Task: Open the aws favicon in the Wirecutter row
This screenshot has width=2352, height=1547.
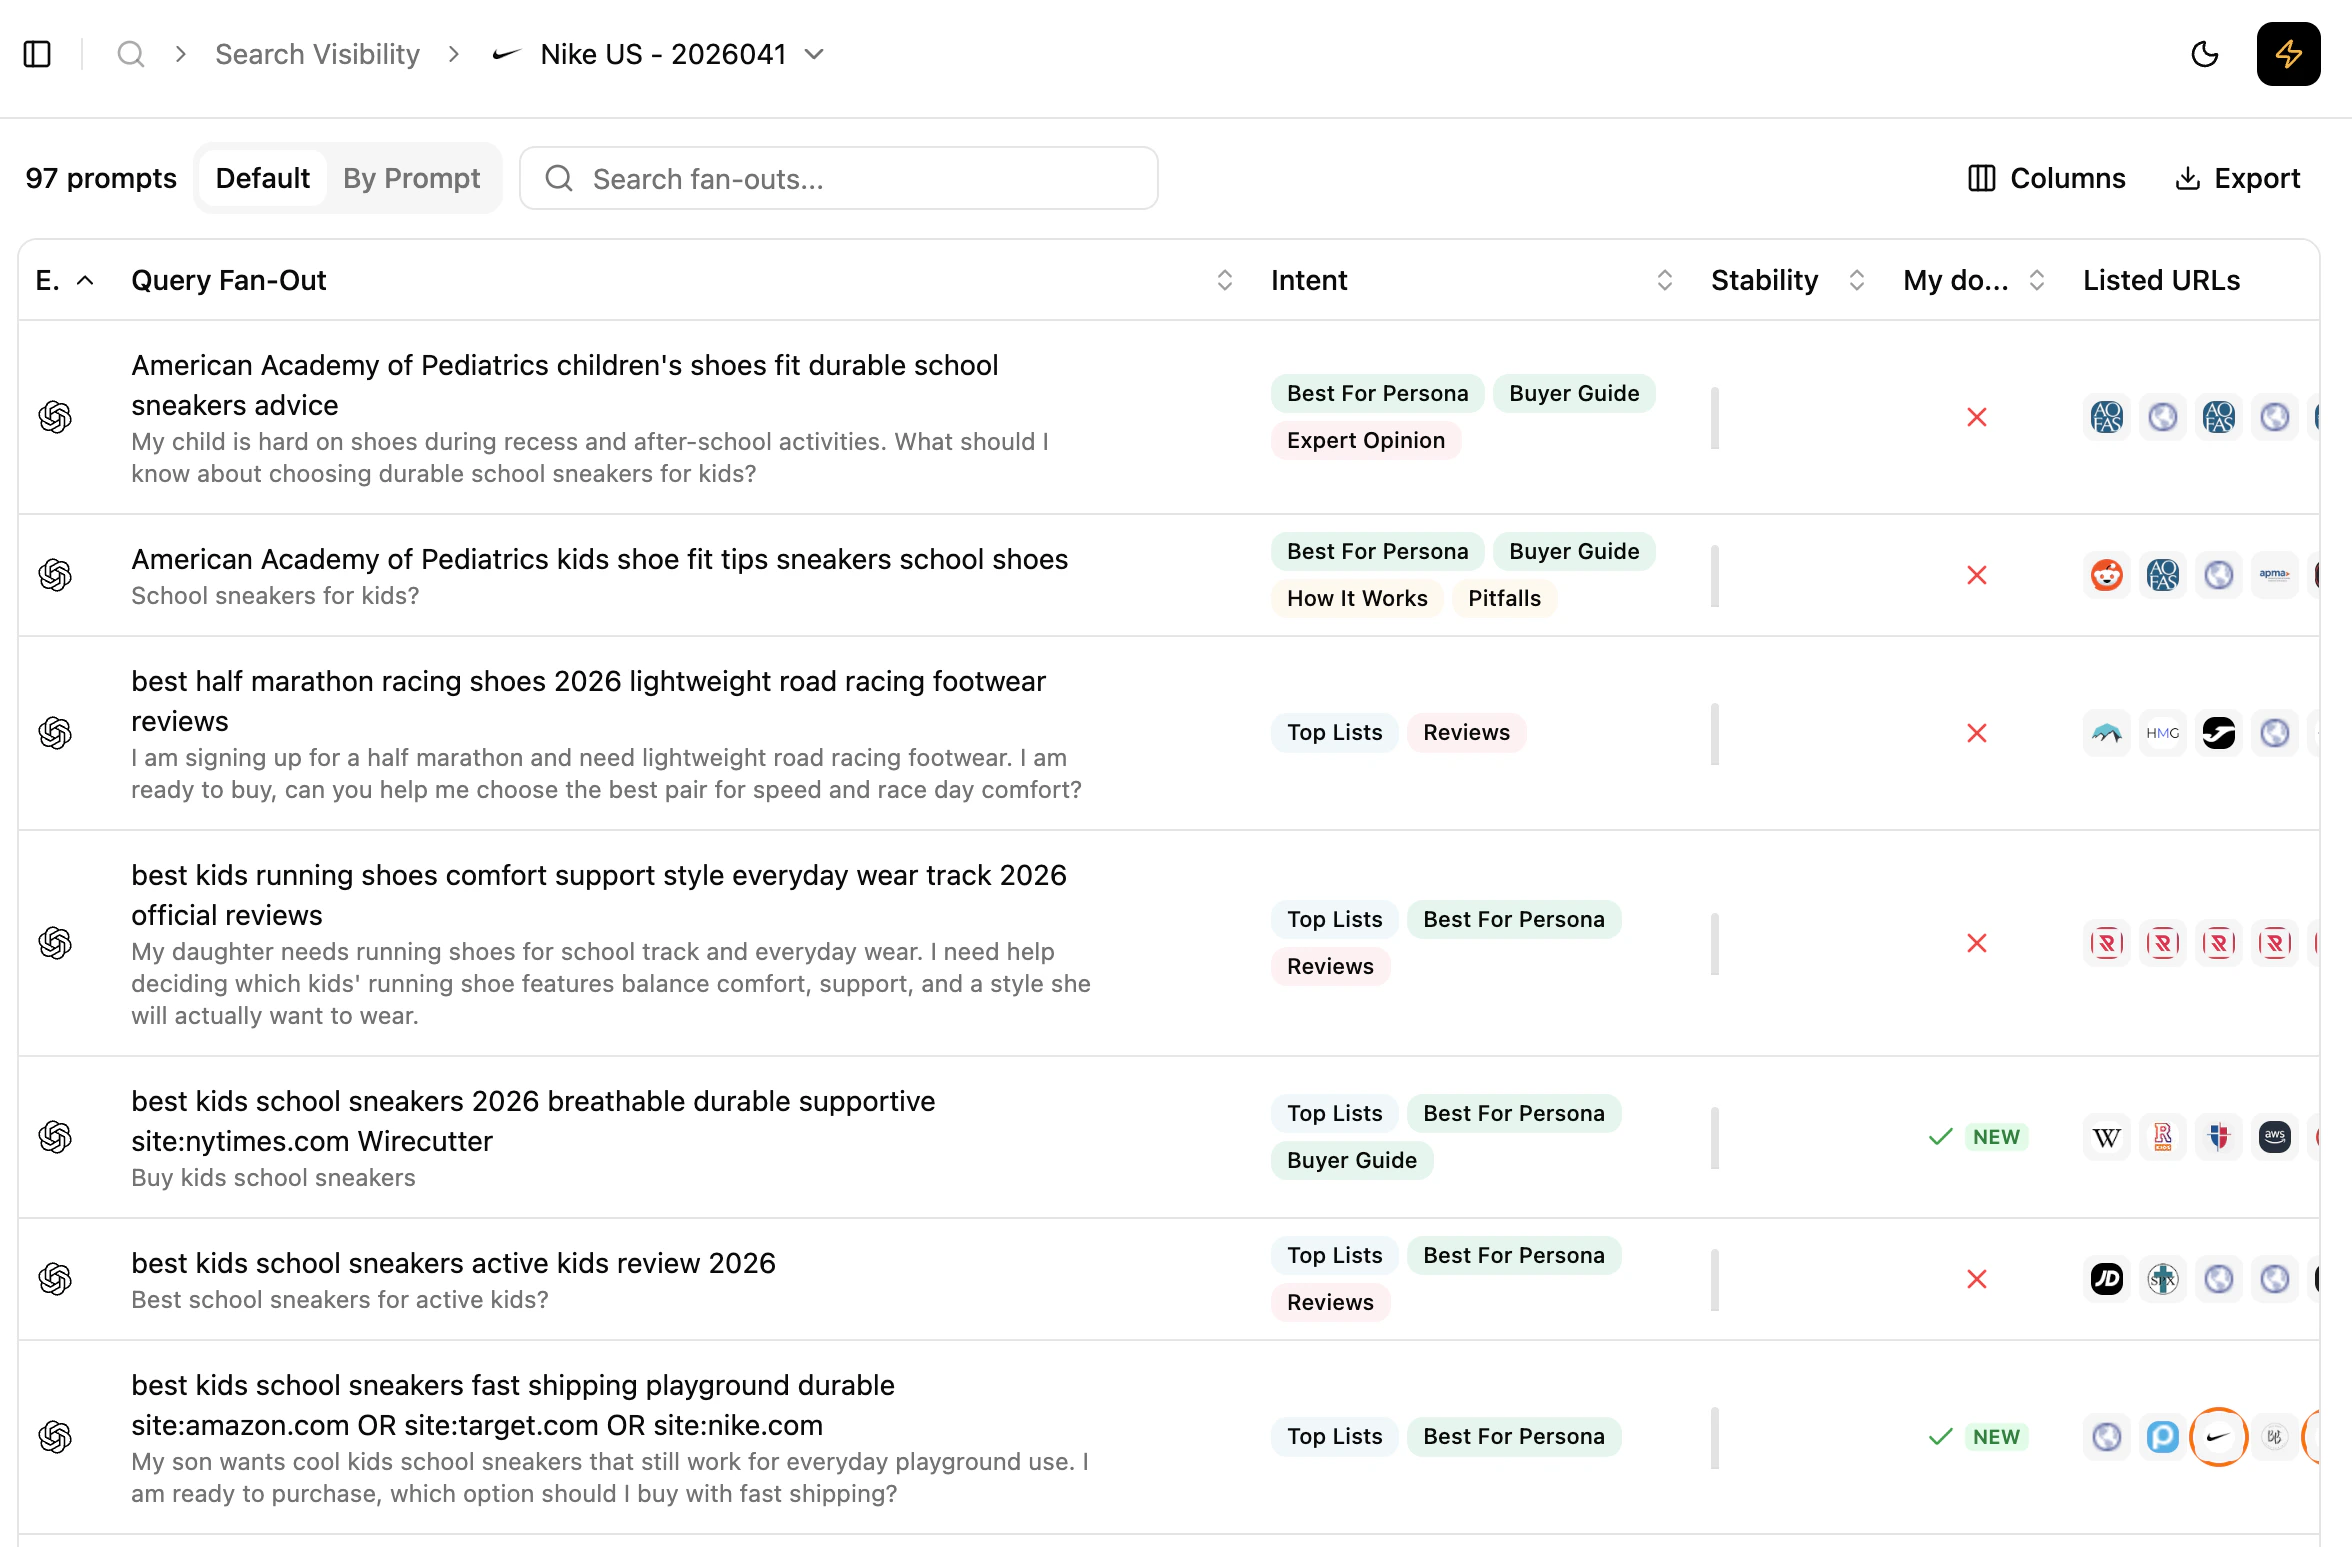Action: coord(2275,1137)
